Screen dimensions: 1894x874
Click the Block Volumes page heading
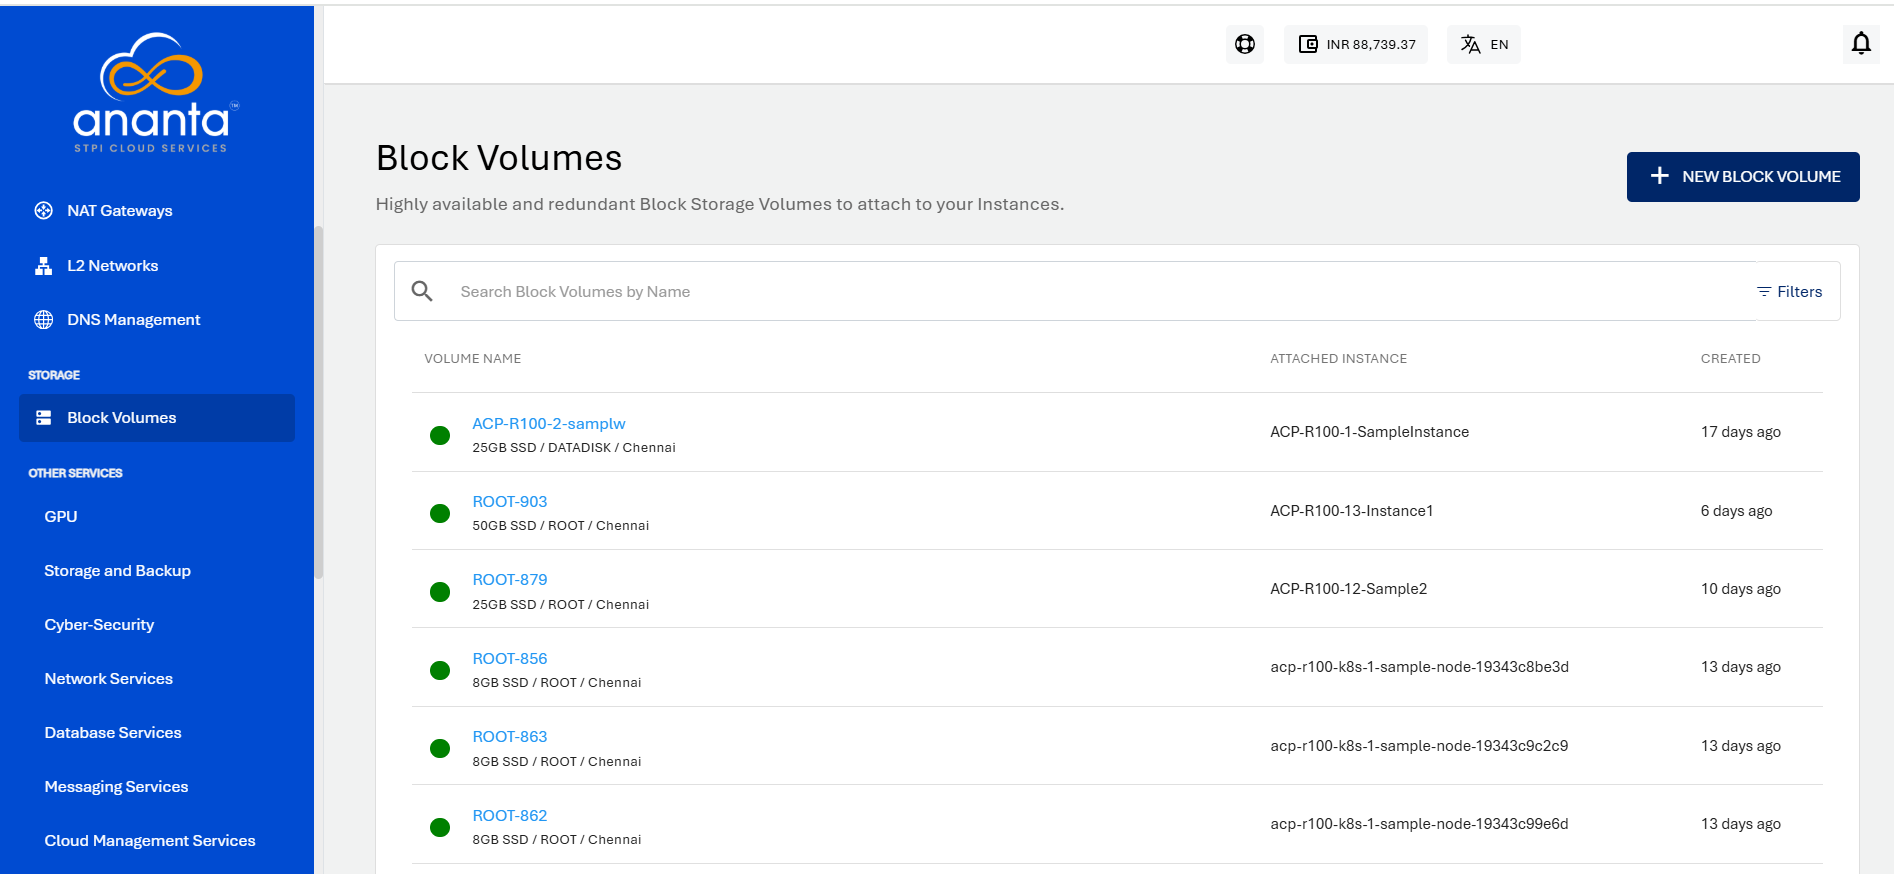499,158
